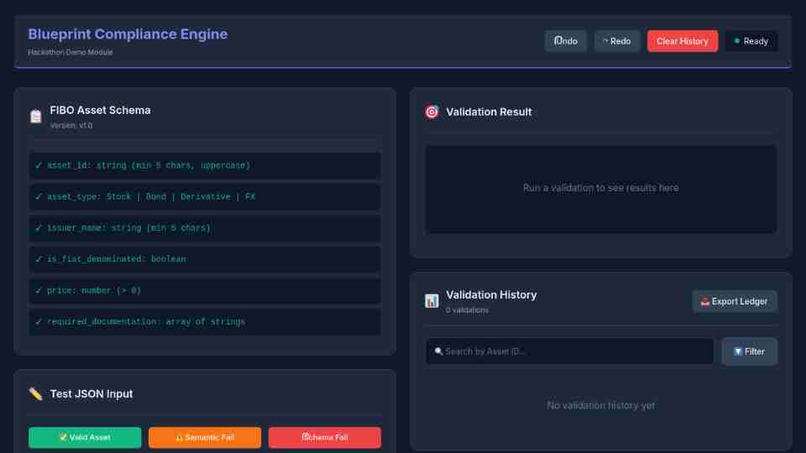Viewport: 806px width, 453px height.
Task: Click the Undo button
Action: point(565,41)
